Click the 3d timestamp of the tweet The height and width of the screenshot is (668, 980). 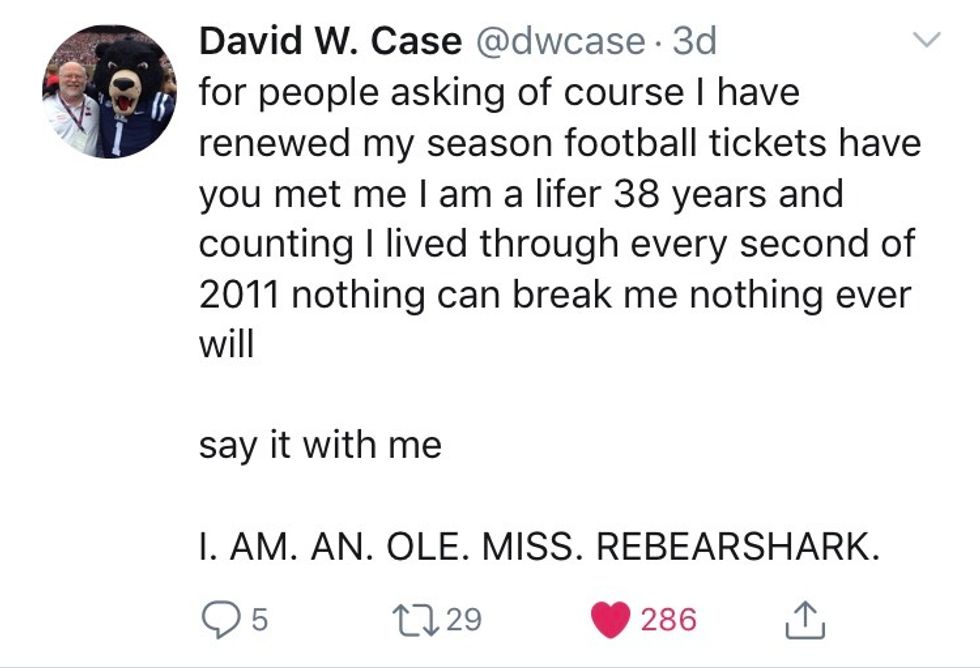pos(695,41)
